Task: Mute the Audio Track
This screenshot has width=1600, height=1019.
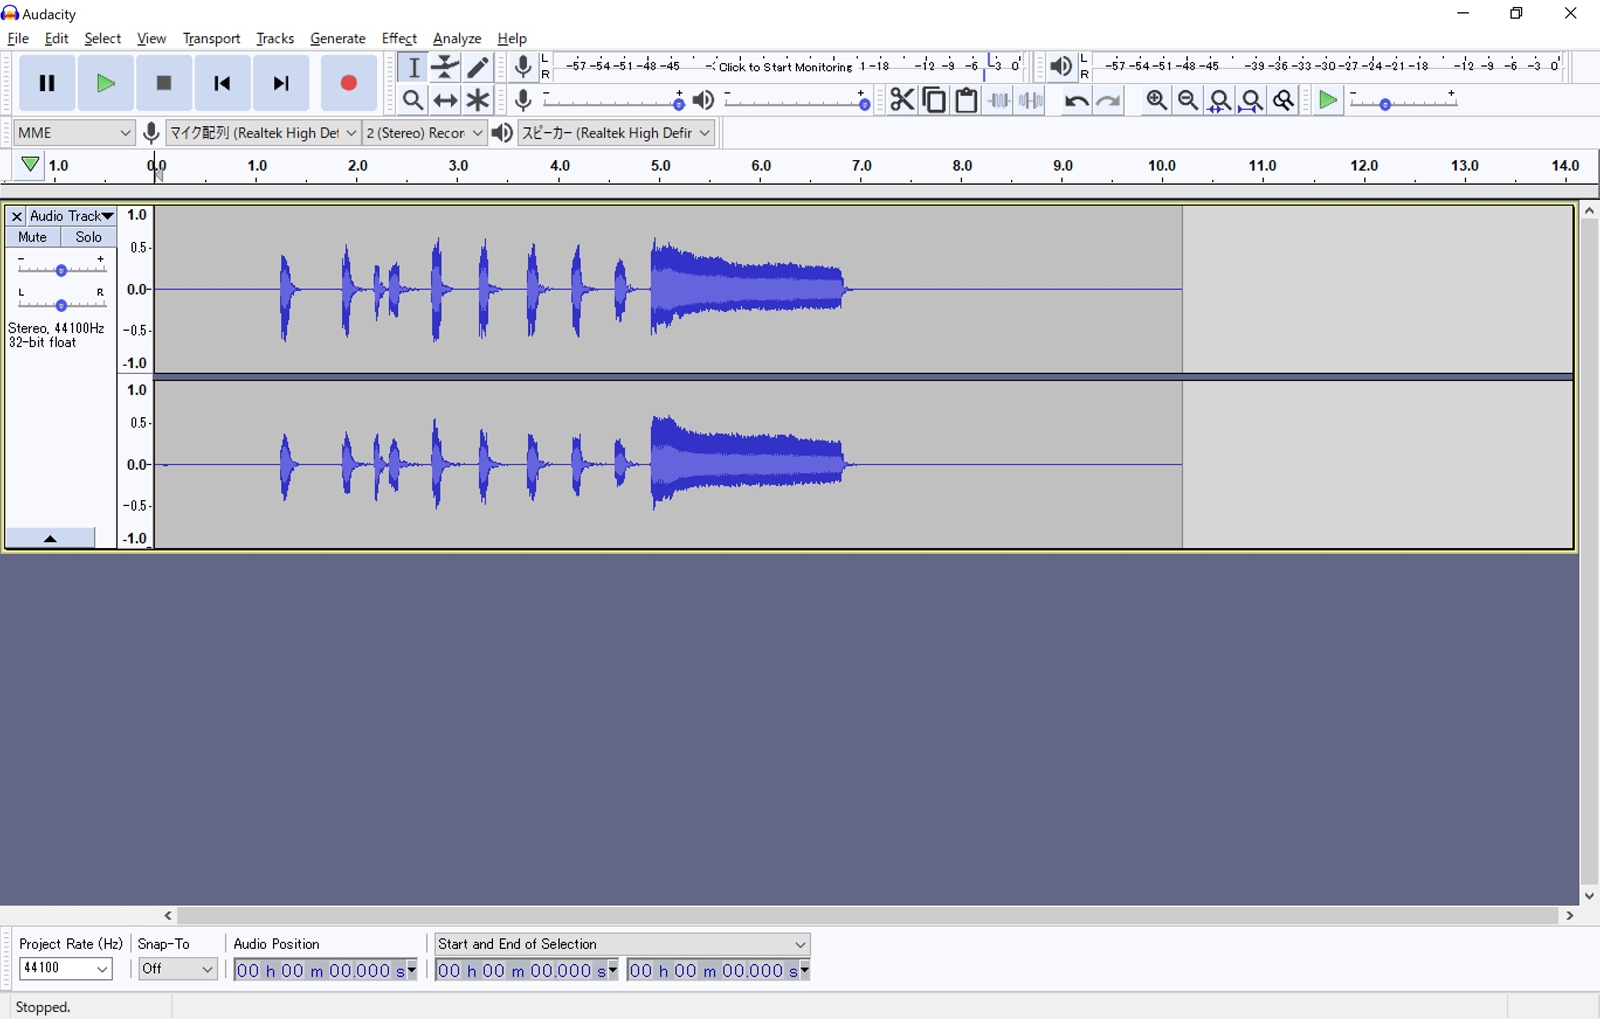Action: (x=32, y=238)
